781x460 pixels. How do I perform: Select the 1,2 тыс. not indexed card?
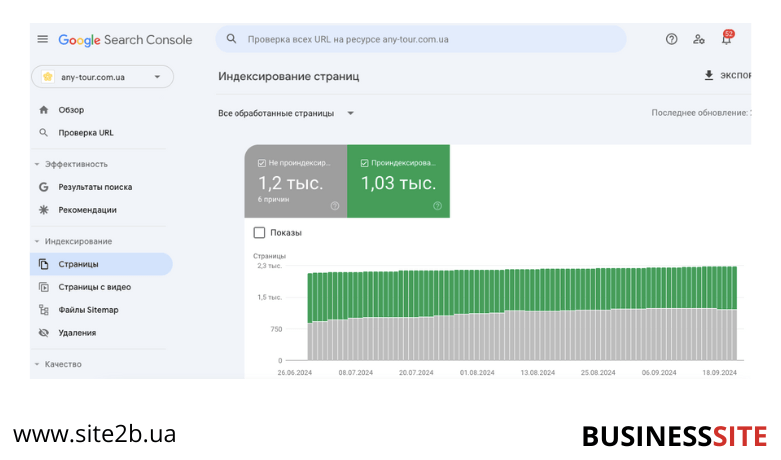pos(296,181)
